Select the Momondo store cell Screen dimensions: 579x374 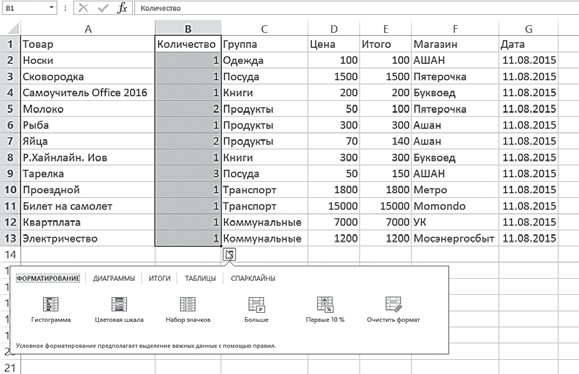click(455, 206)
